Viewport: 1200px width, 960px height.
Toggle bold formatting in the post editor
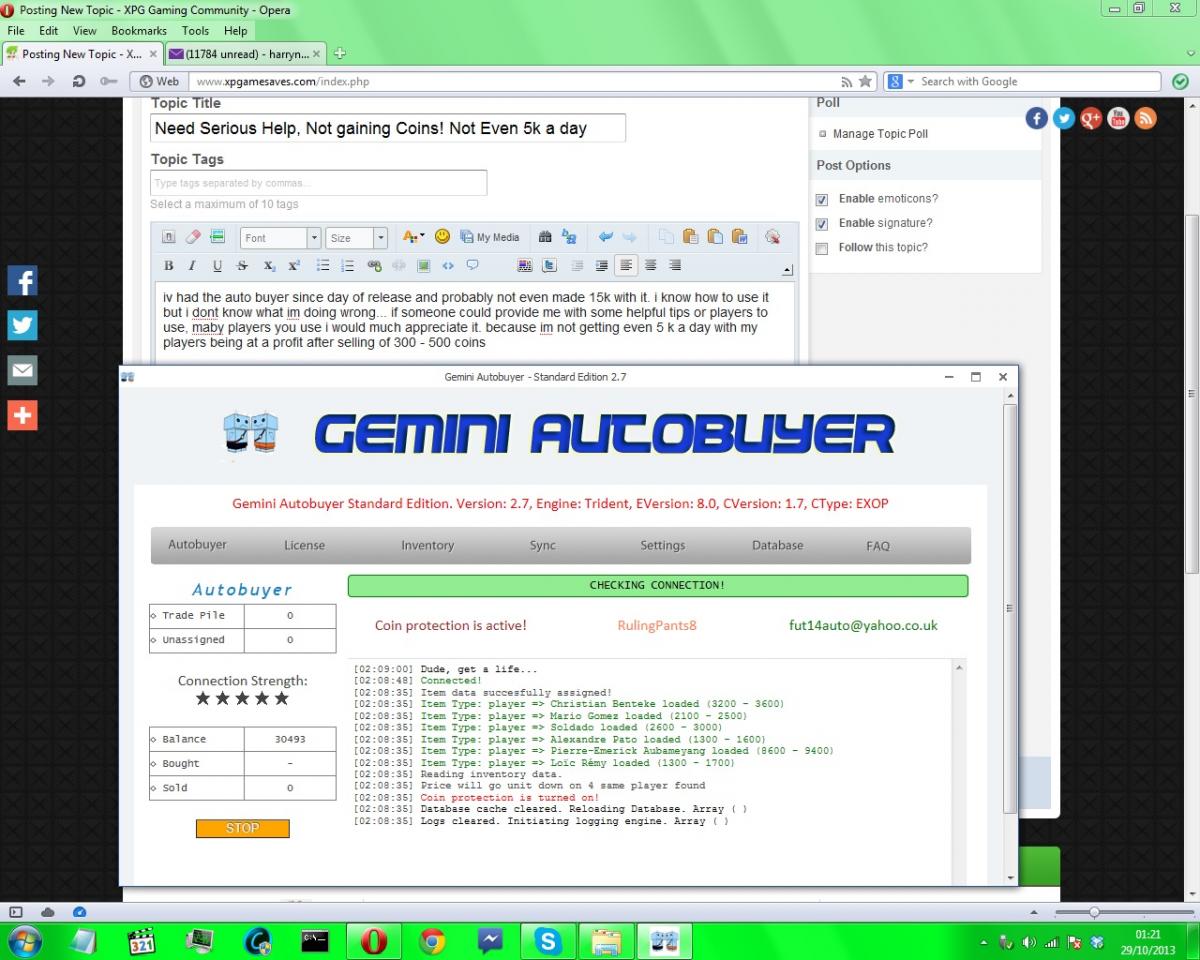(168, 266)
